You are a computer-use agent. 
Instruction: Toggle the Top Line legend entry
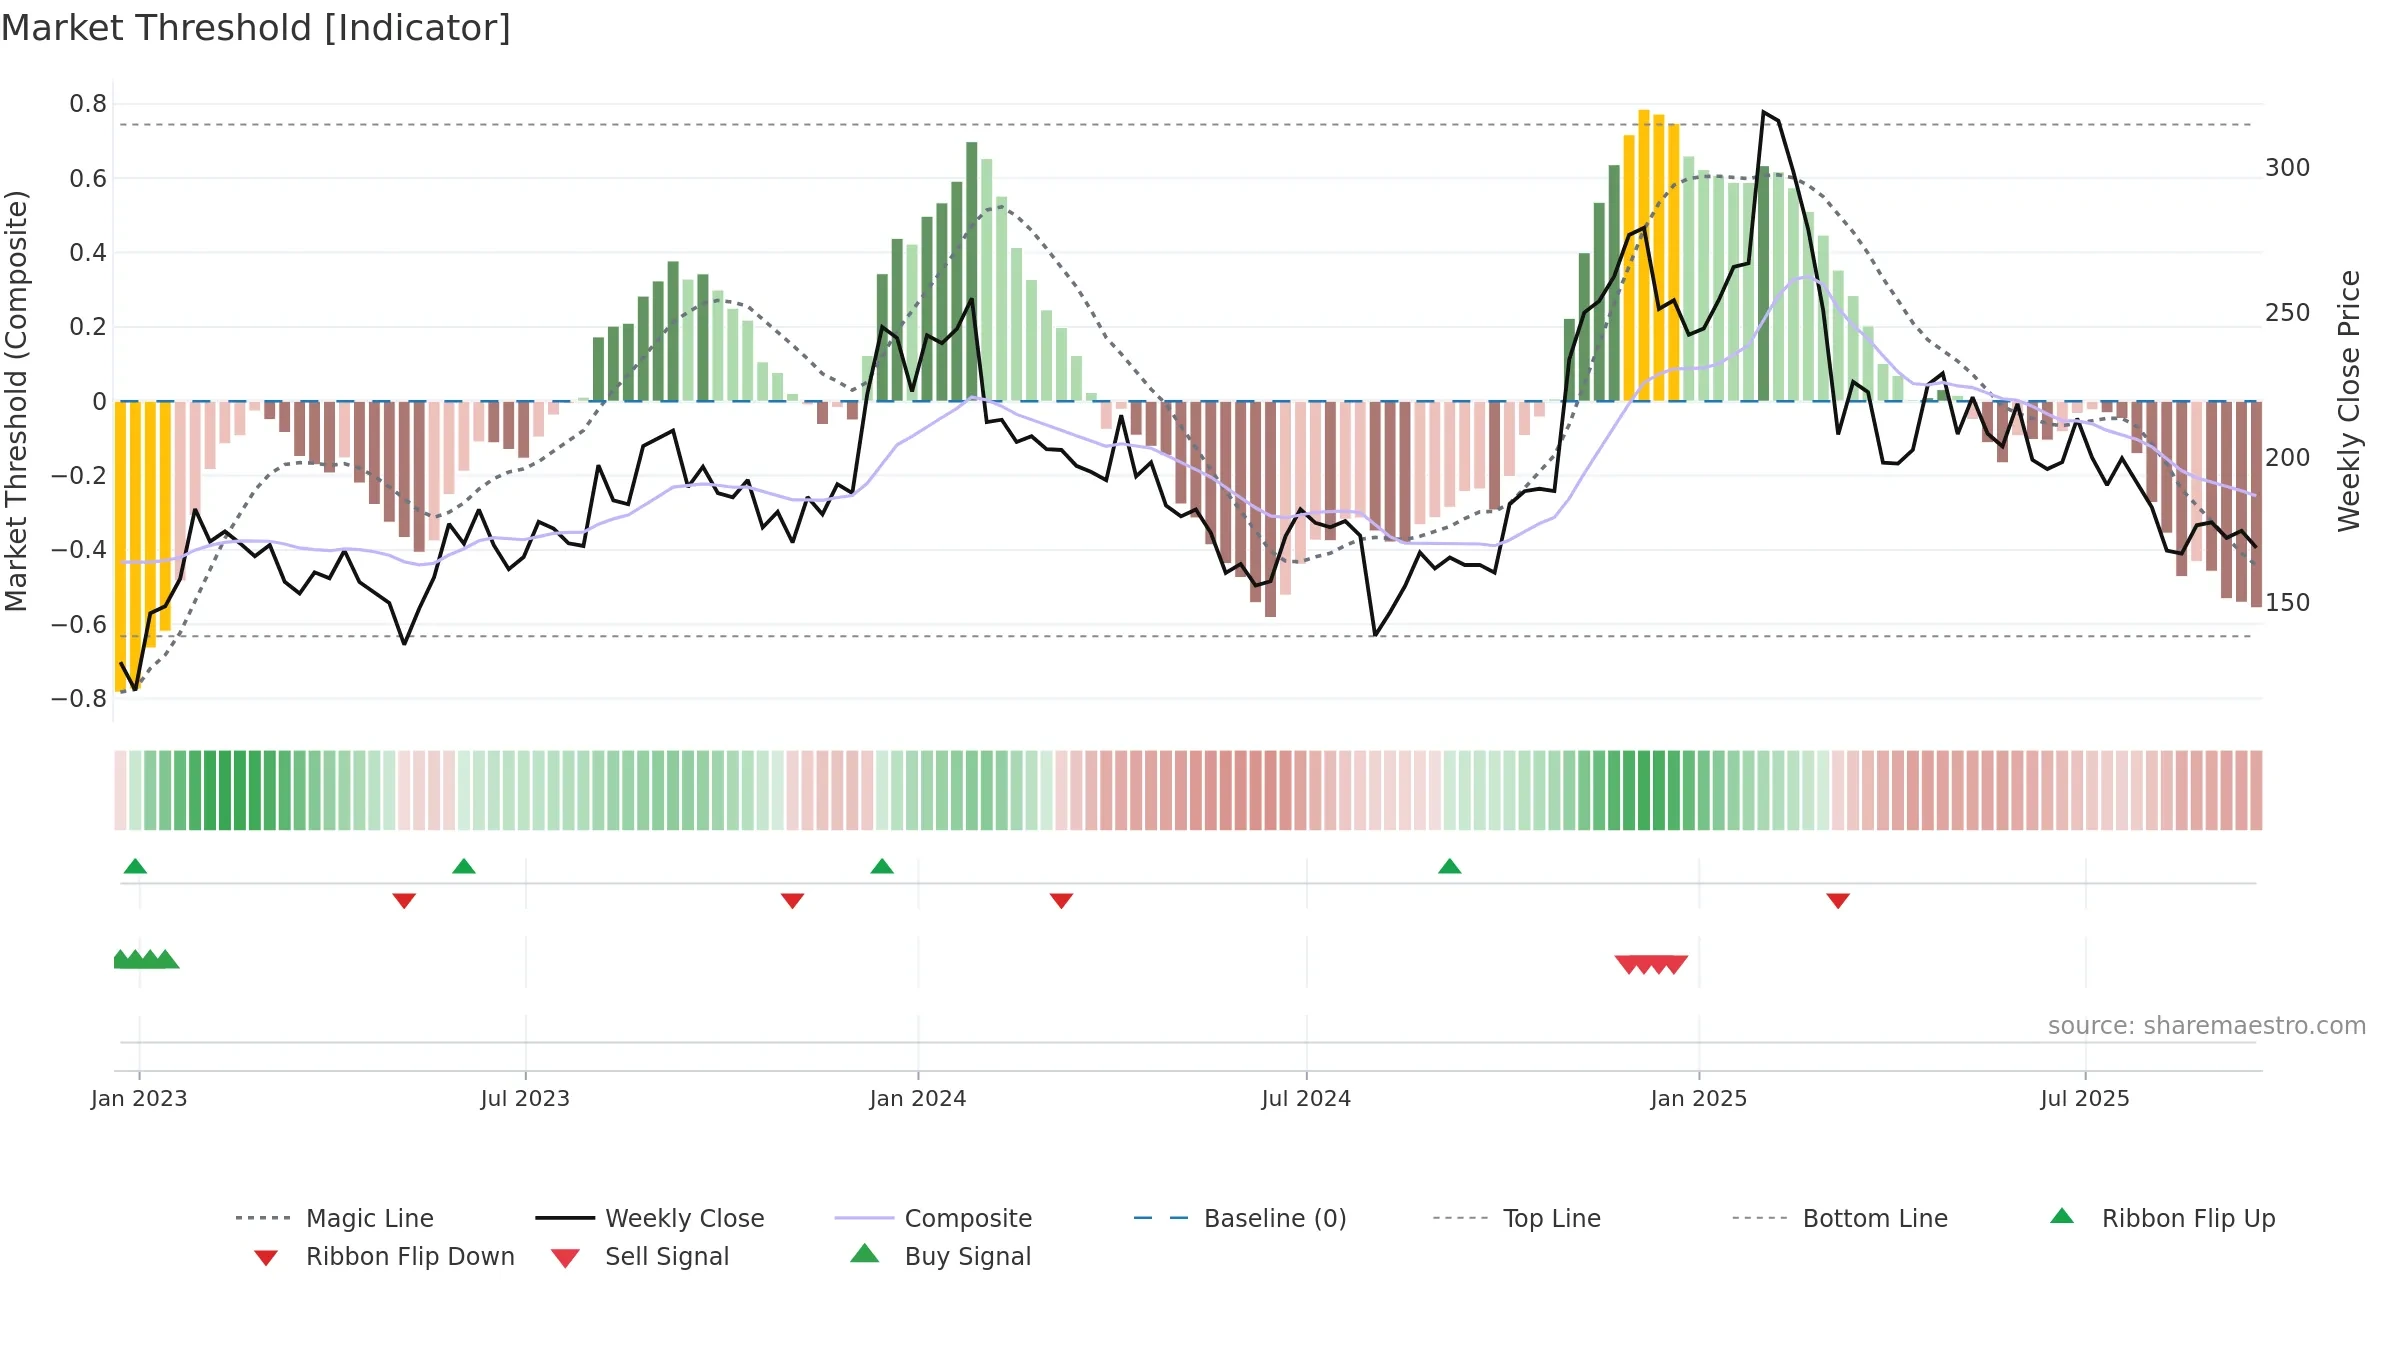[x=1517, y=1218]
